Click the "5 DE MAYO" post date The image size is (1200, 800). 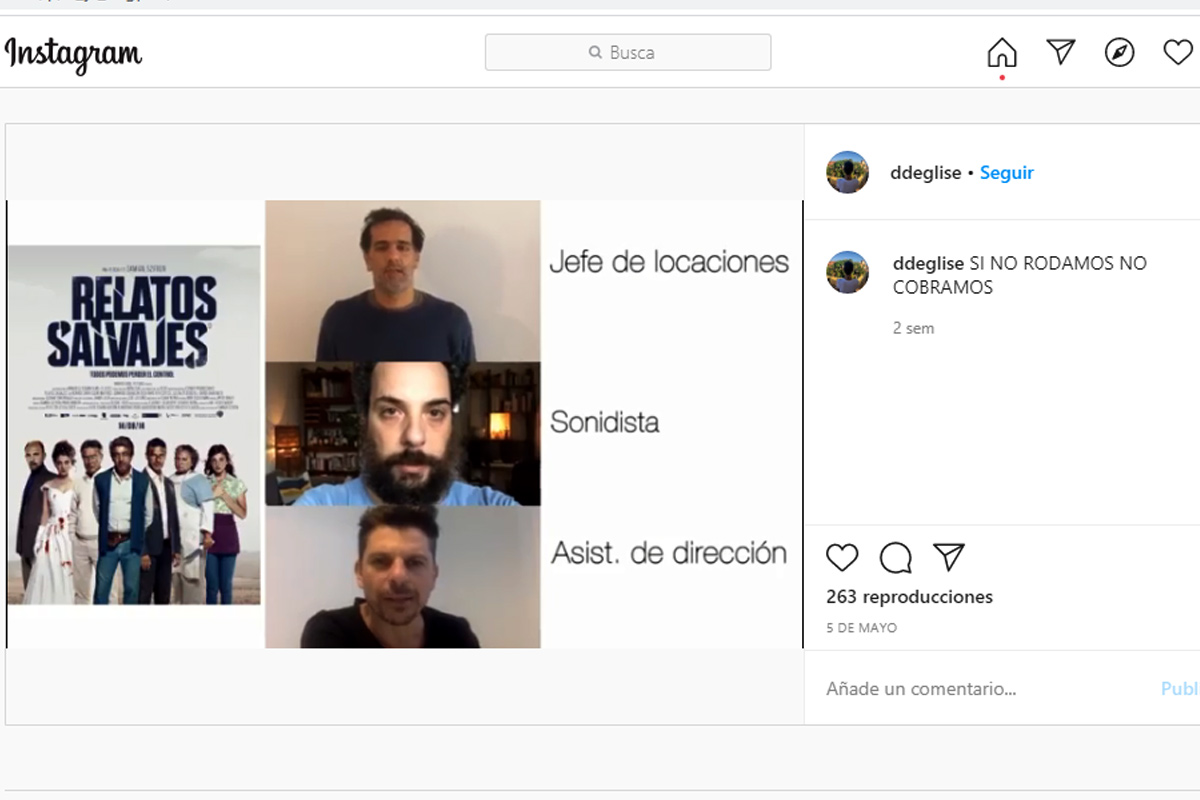[861, 628]
